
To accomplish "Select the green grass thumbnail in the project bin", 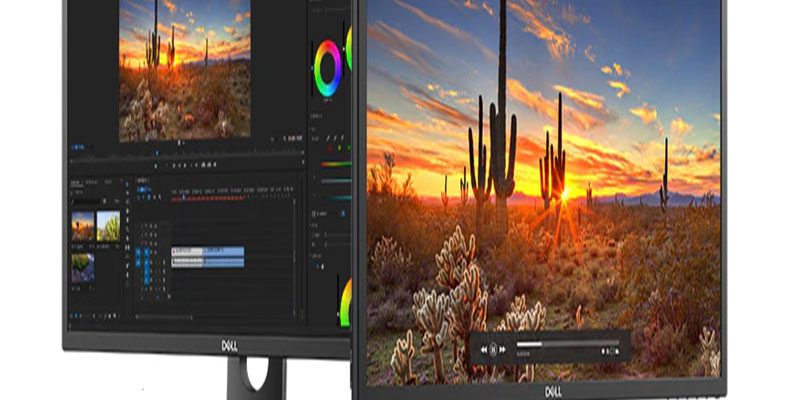I will point(108,226).
